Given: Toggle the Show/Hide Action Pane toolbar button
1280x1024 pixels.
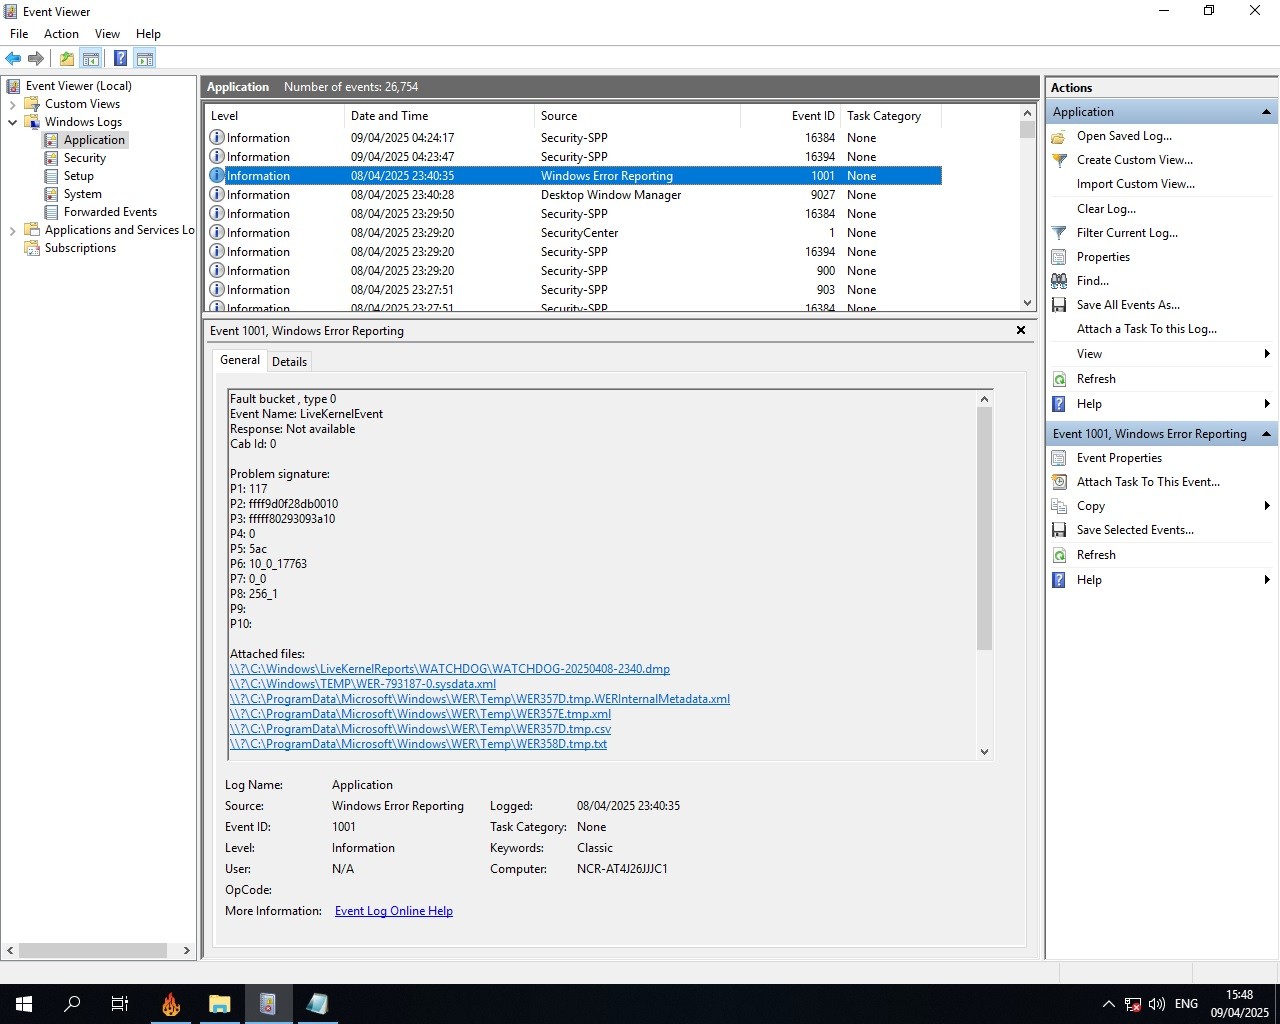Looking at the screenshot, I should tap(145, 59).
